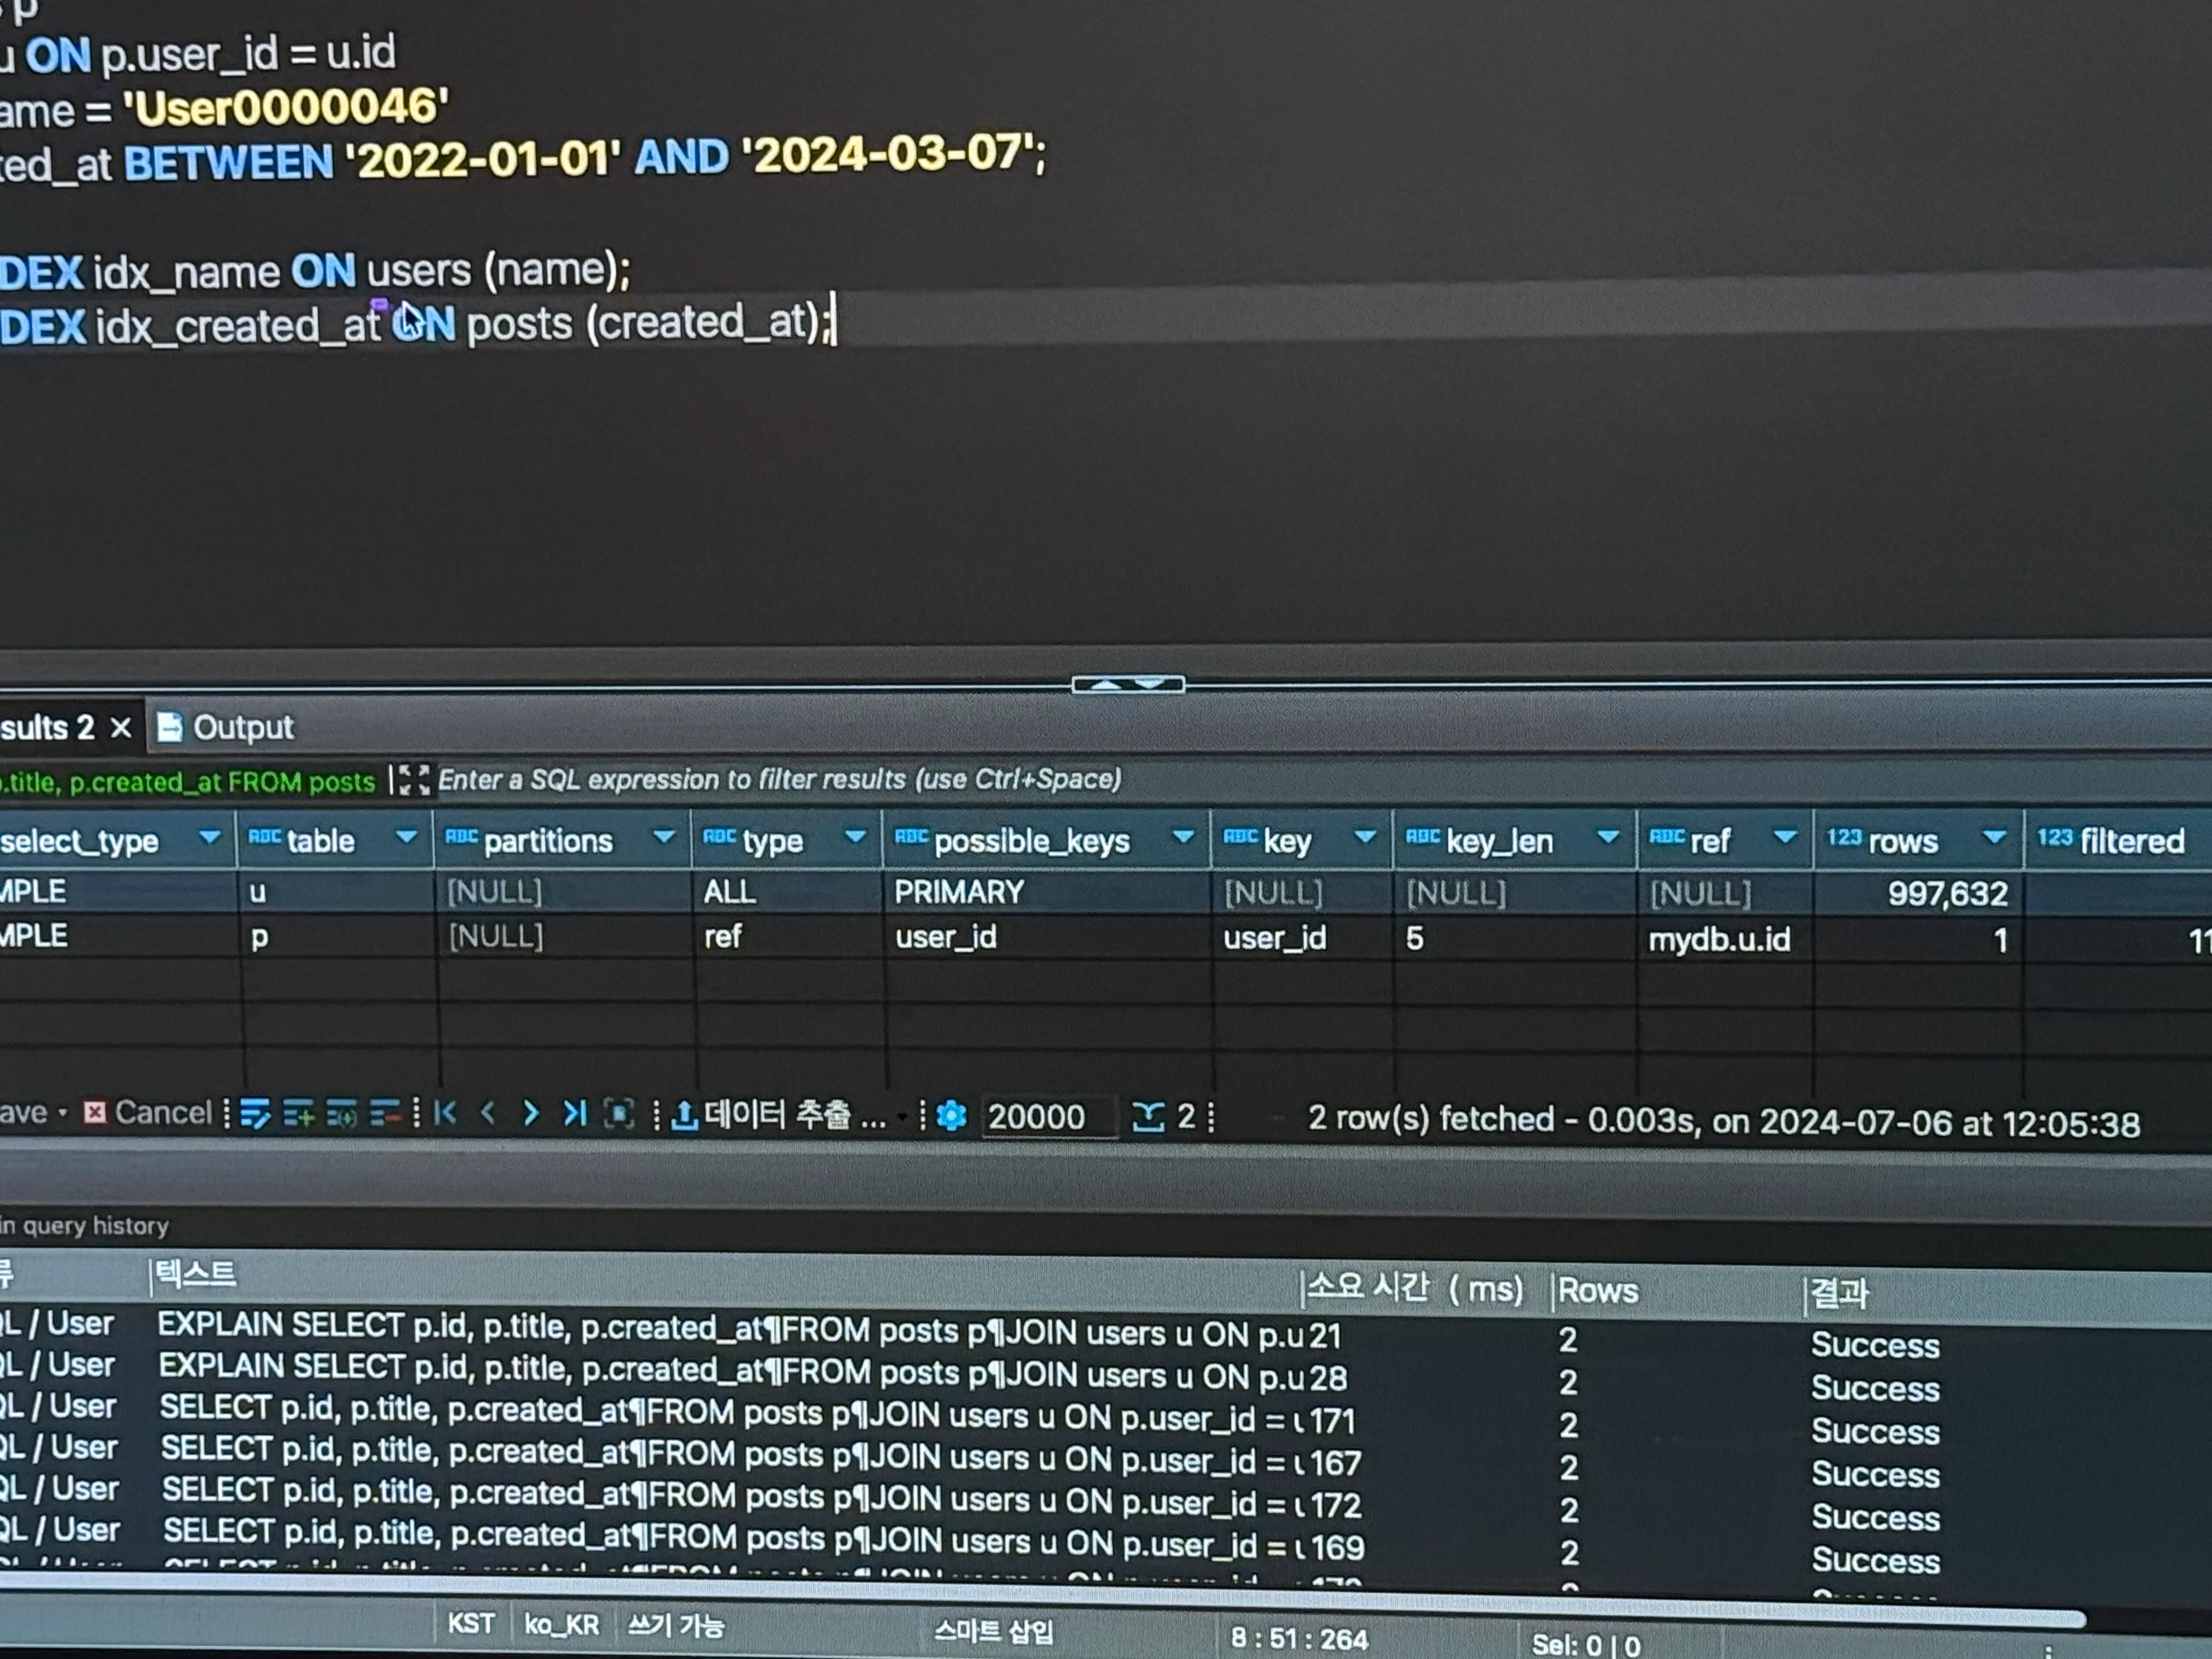The height and width of the screenshot is (1659, 2212).
Task: Go to first result page
Action: 446,1113
